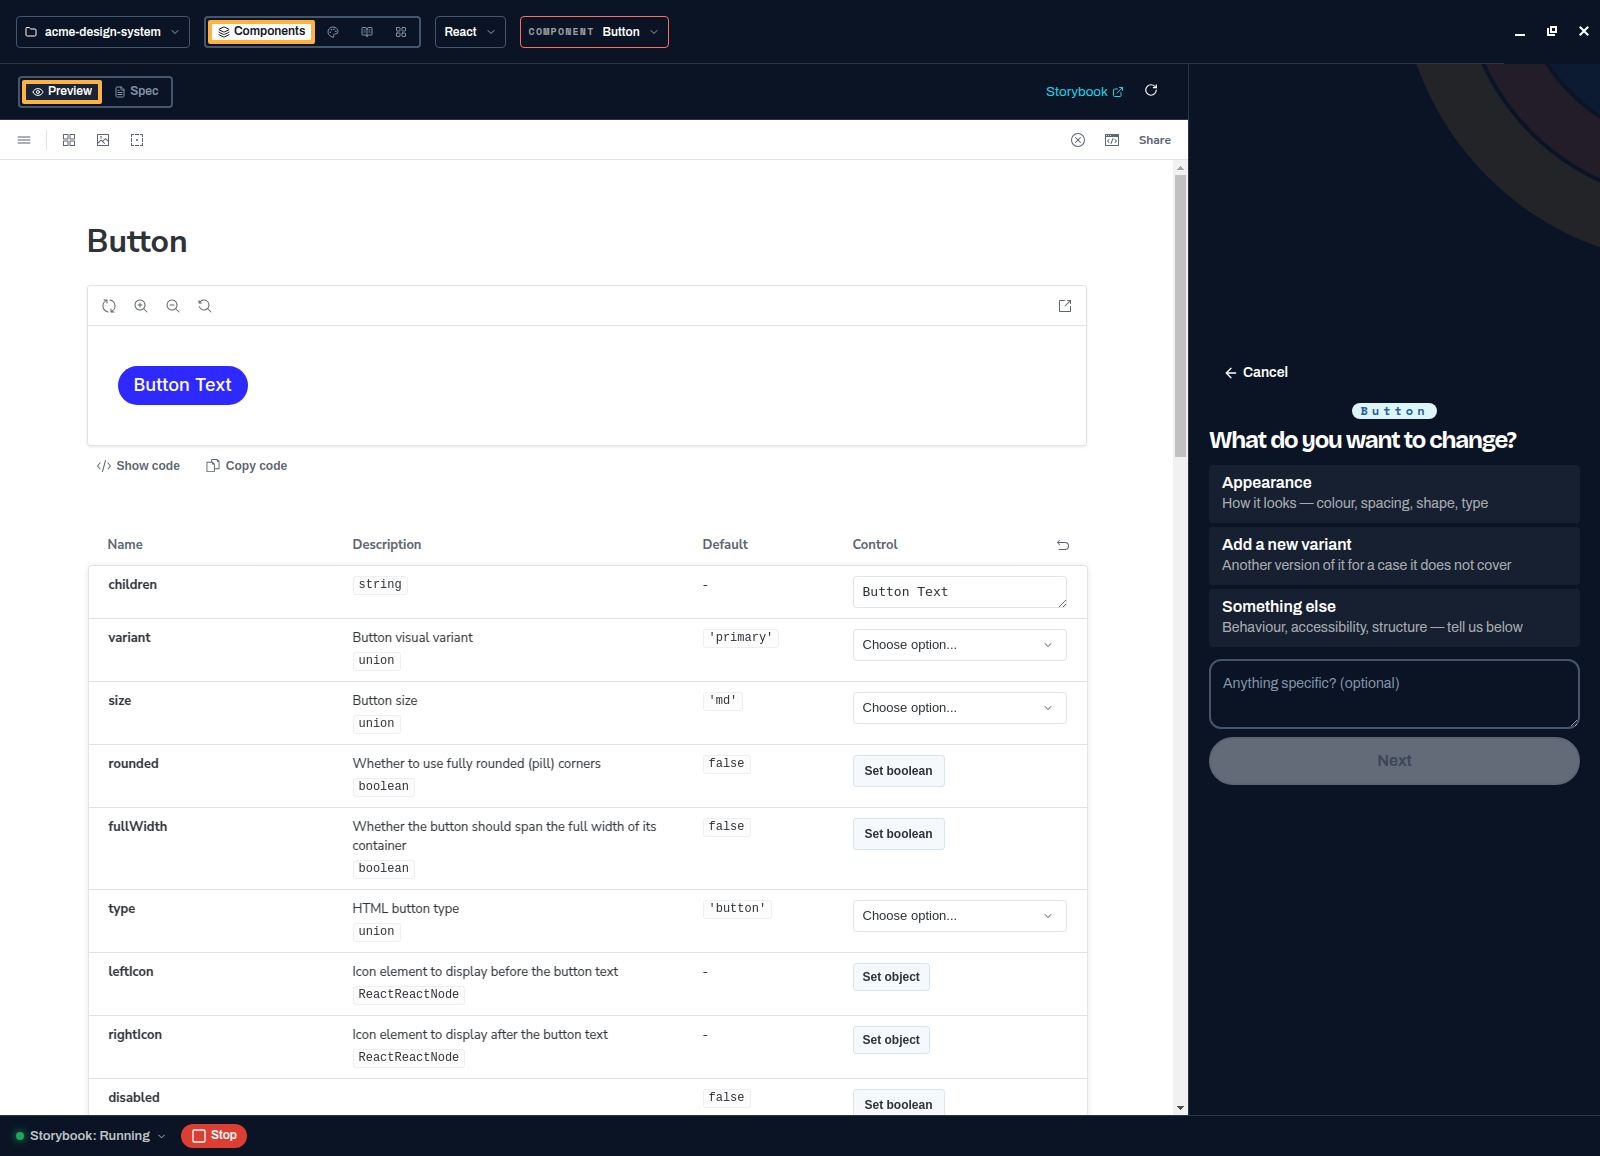Set boolean for the fullWidth prop
This screenshot has width=1600, height=1156.
point(898,834)
